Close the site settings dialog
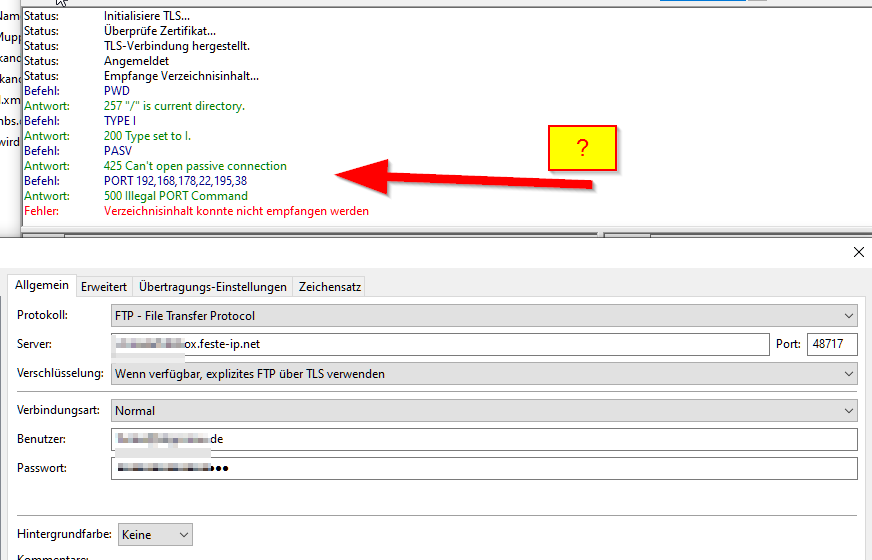The height and width of the screenshot is (560, 872). pyautogui.click(x=858, y=253)
